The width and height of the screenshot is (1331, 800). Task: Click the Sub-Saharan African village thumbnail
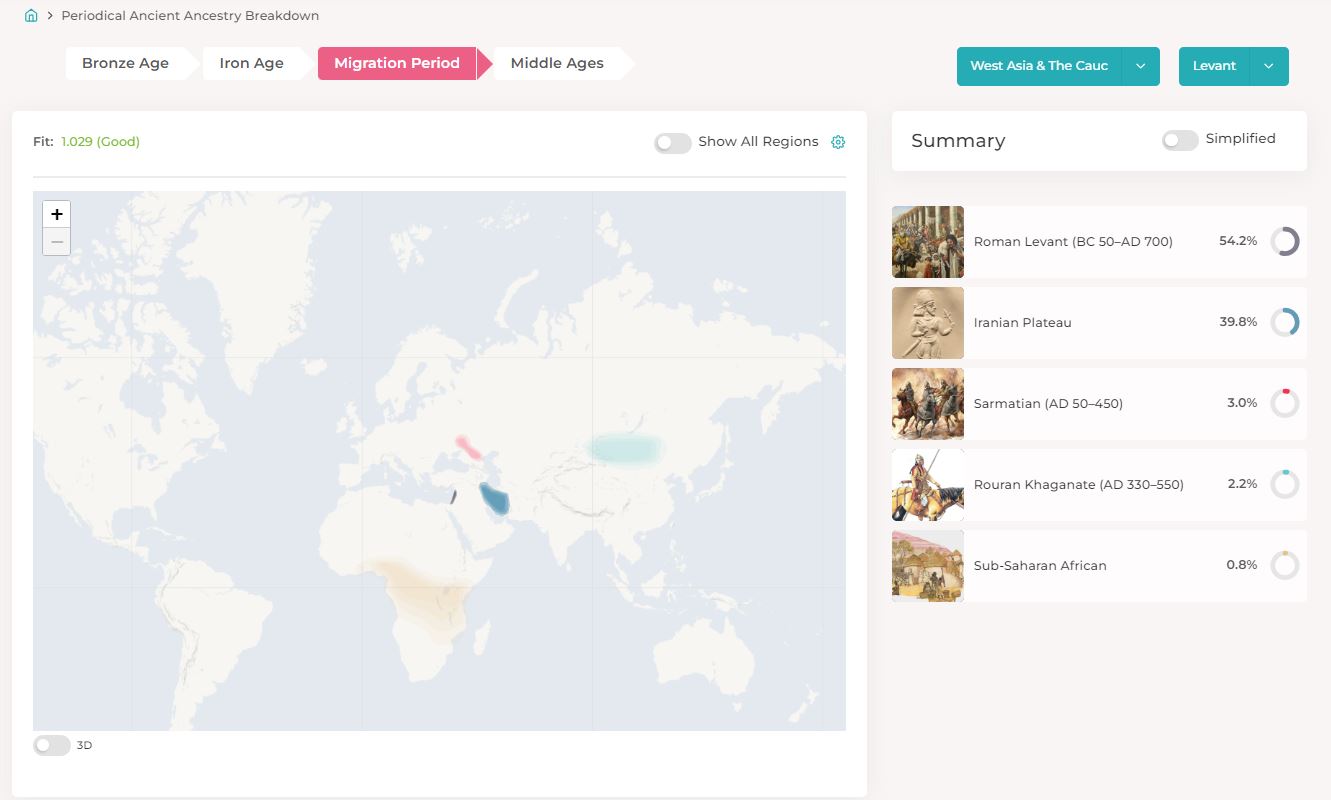(x=928, y=566)
